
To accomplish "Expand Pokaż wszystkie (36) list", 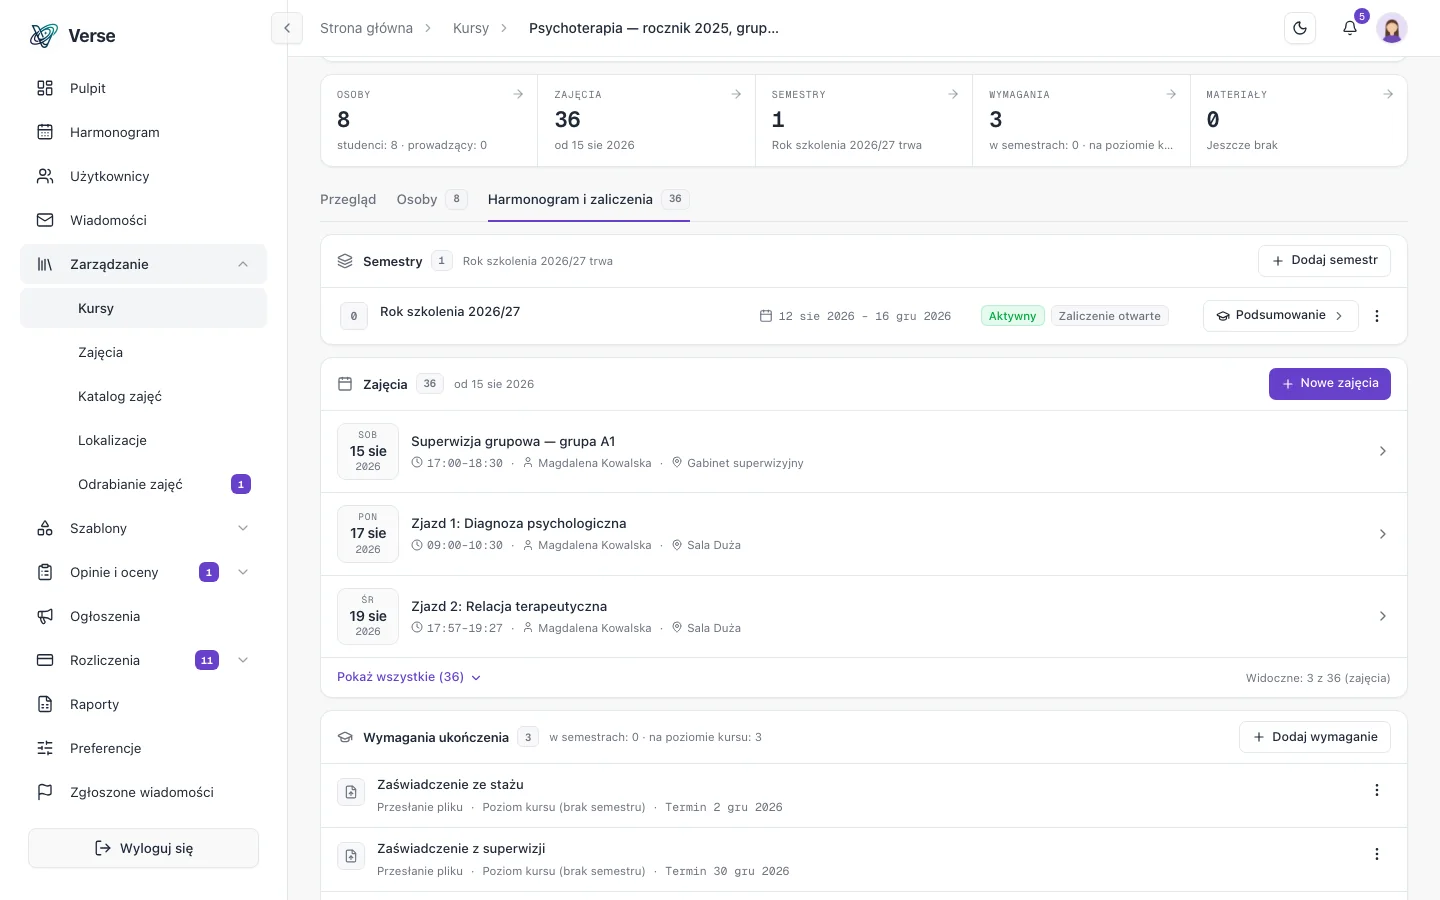I will tap(409, 677).
